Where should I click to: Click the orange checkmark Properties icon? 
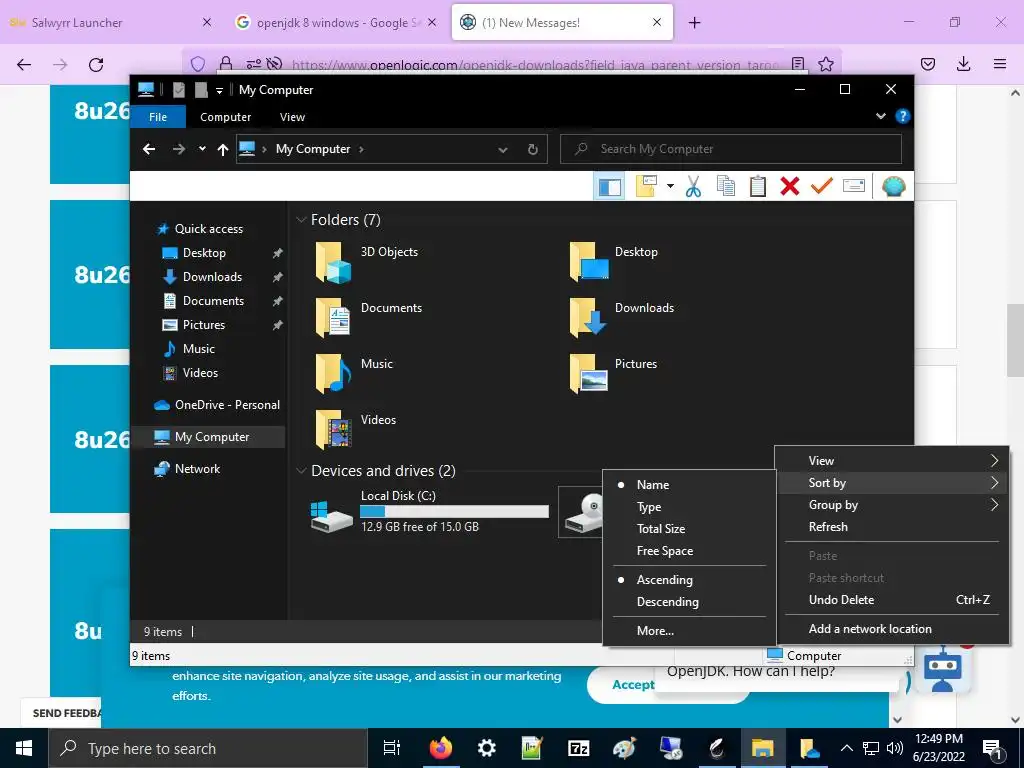pos(822,187)
